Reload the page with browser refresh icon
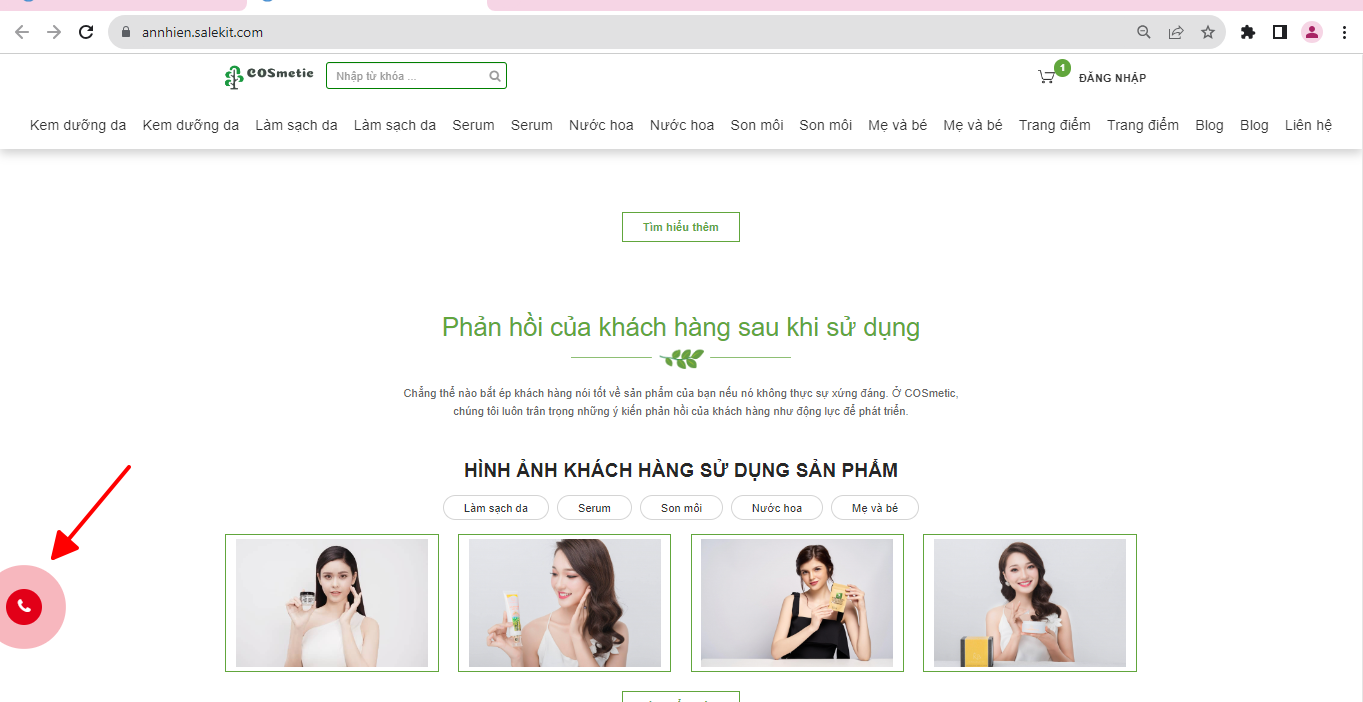This screenshot has width=1363, height=702. [x=86, y=32]
